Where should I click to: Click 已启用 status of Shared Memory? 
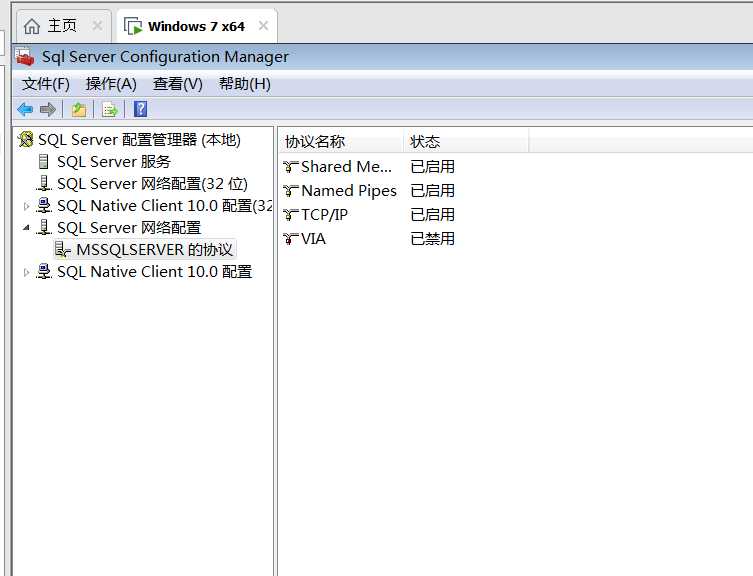[432, 167]
